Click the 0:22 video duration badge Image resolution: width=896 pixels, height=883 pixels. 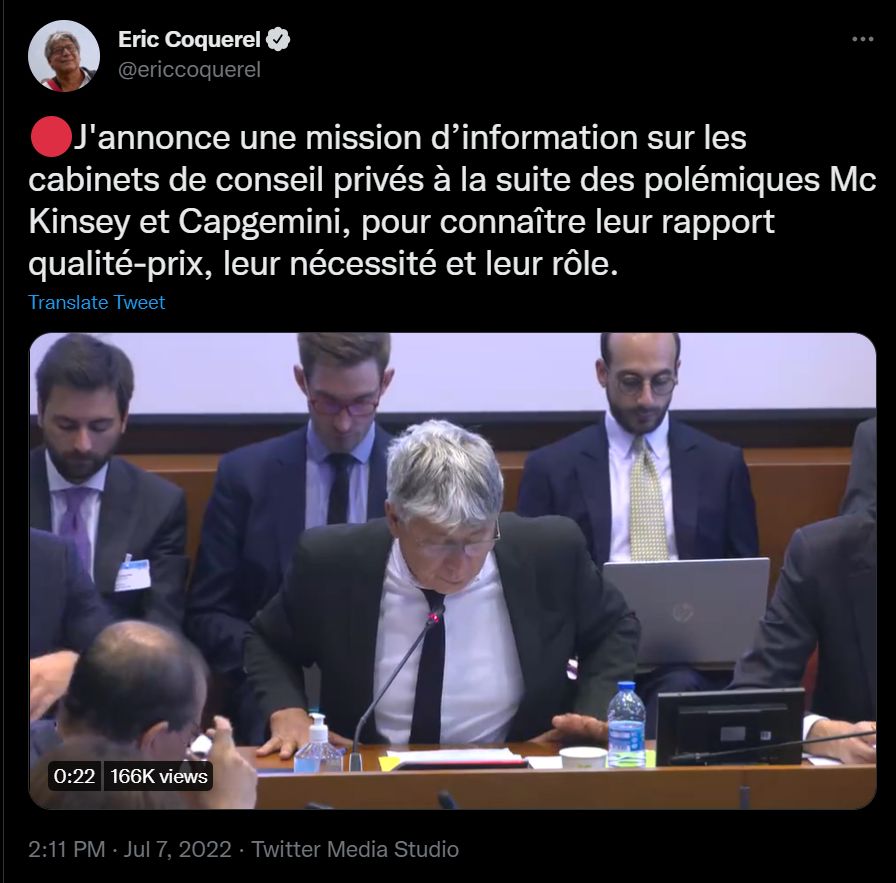pos(74,776)
